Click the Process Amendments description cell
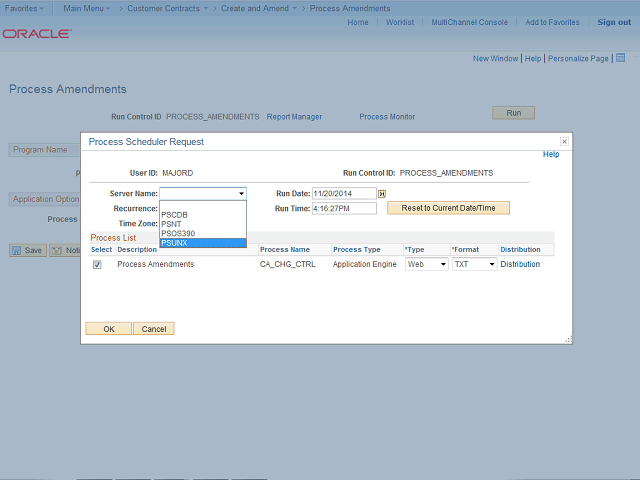 [156, 264]
